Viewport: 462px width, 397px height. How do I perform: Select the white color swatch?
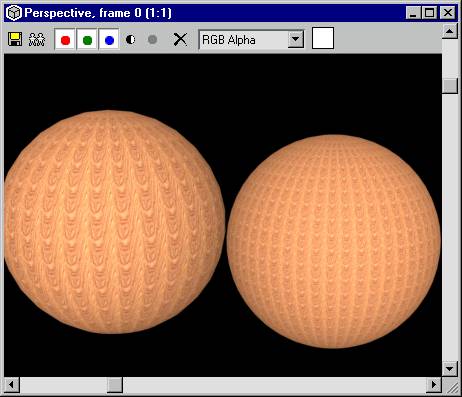click(323, 38)
